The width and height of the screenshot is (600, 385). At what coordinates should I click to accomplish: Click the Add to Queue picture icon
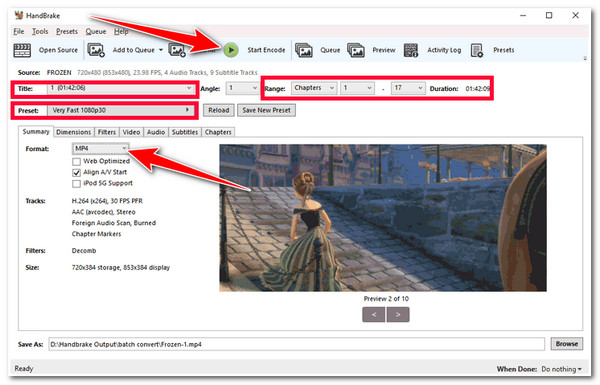pyautogui.click(x=96, y=50)
